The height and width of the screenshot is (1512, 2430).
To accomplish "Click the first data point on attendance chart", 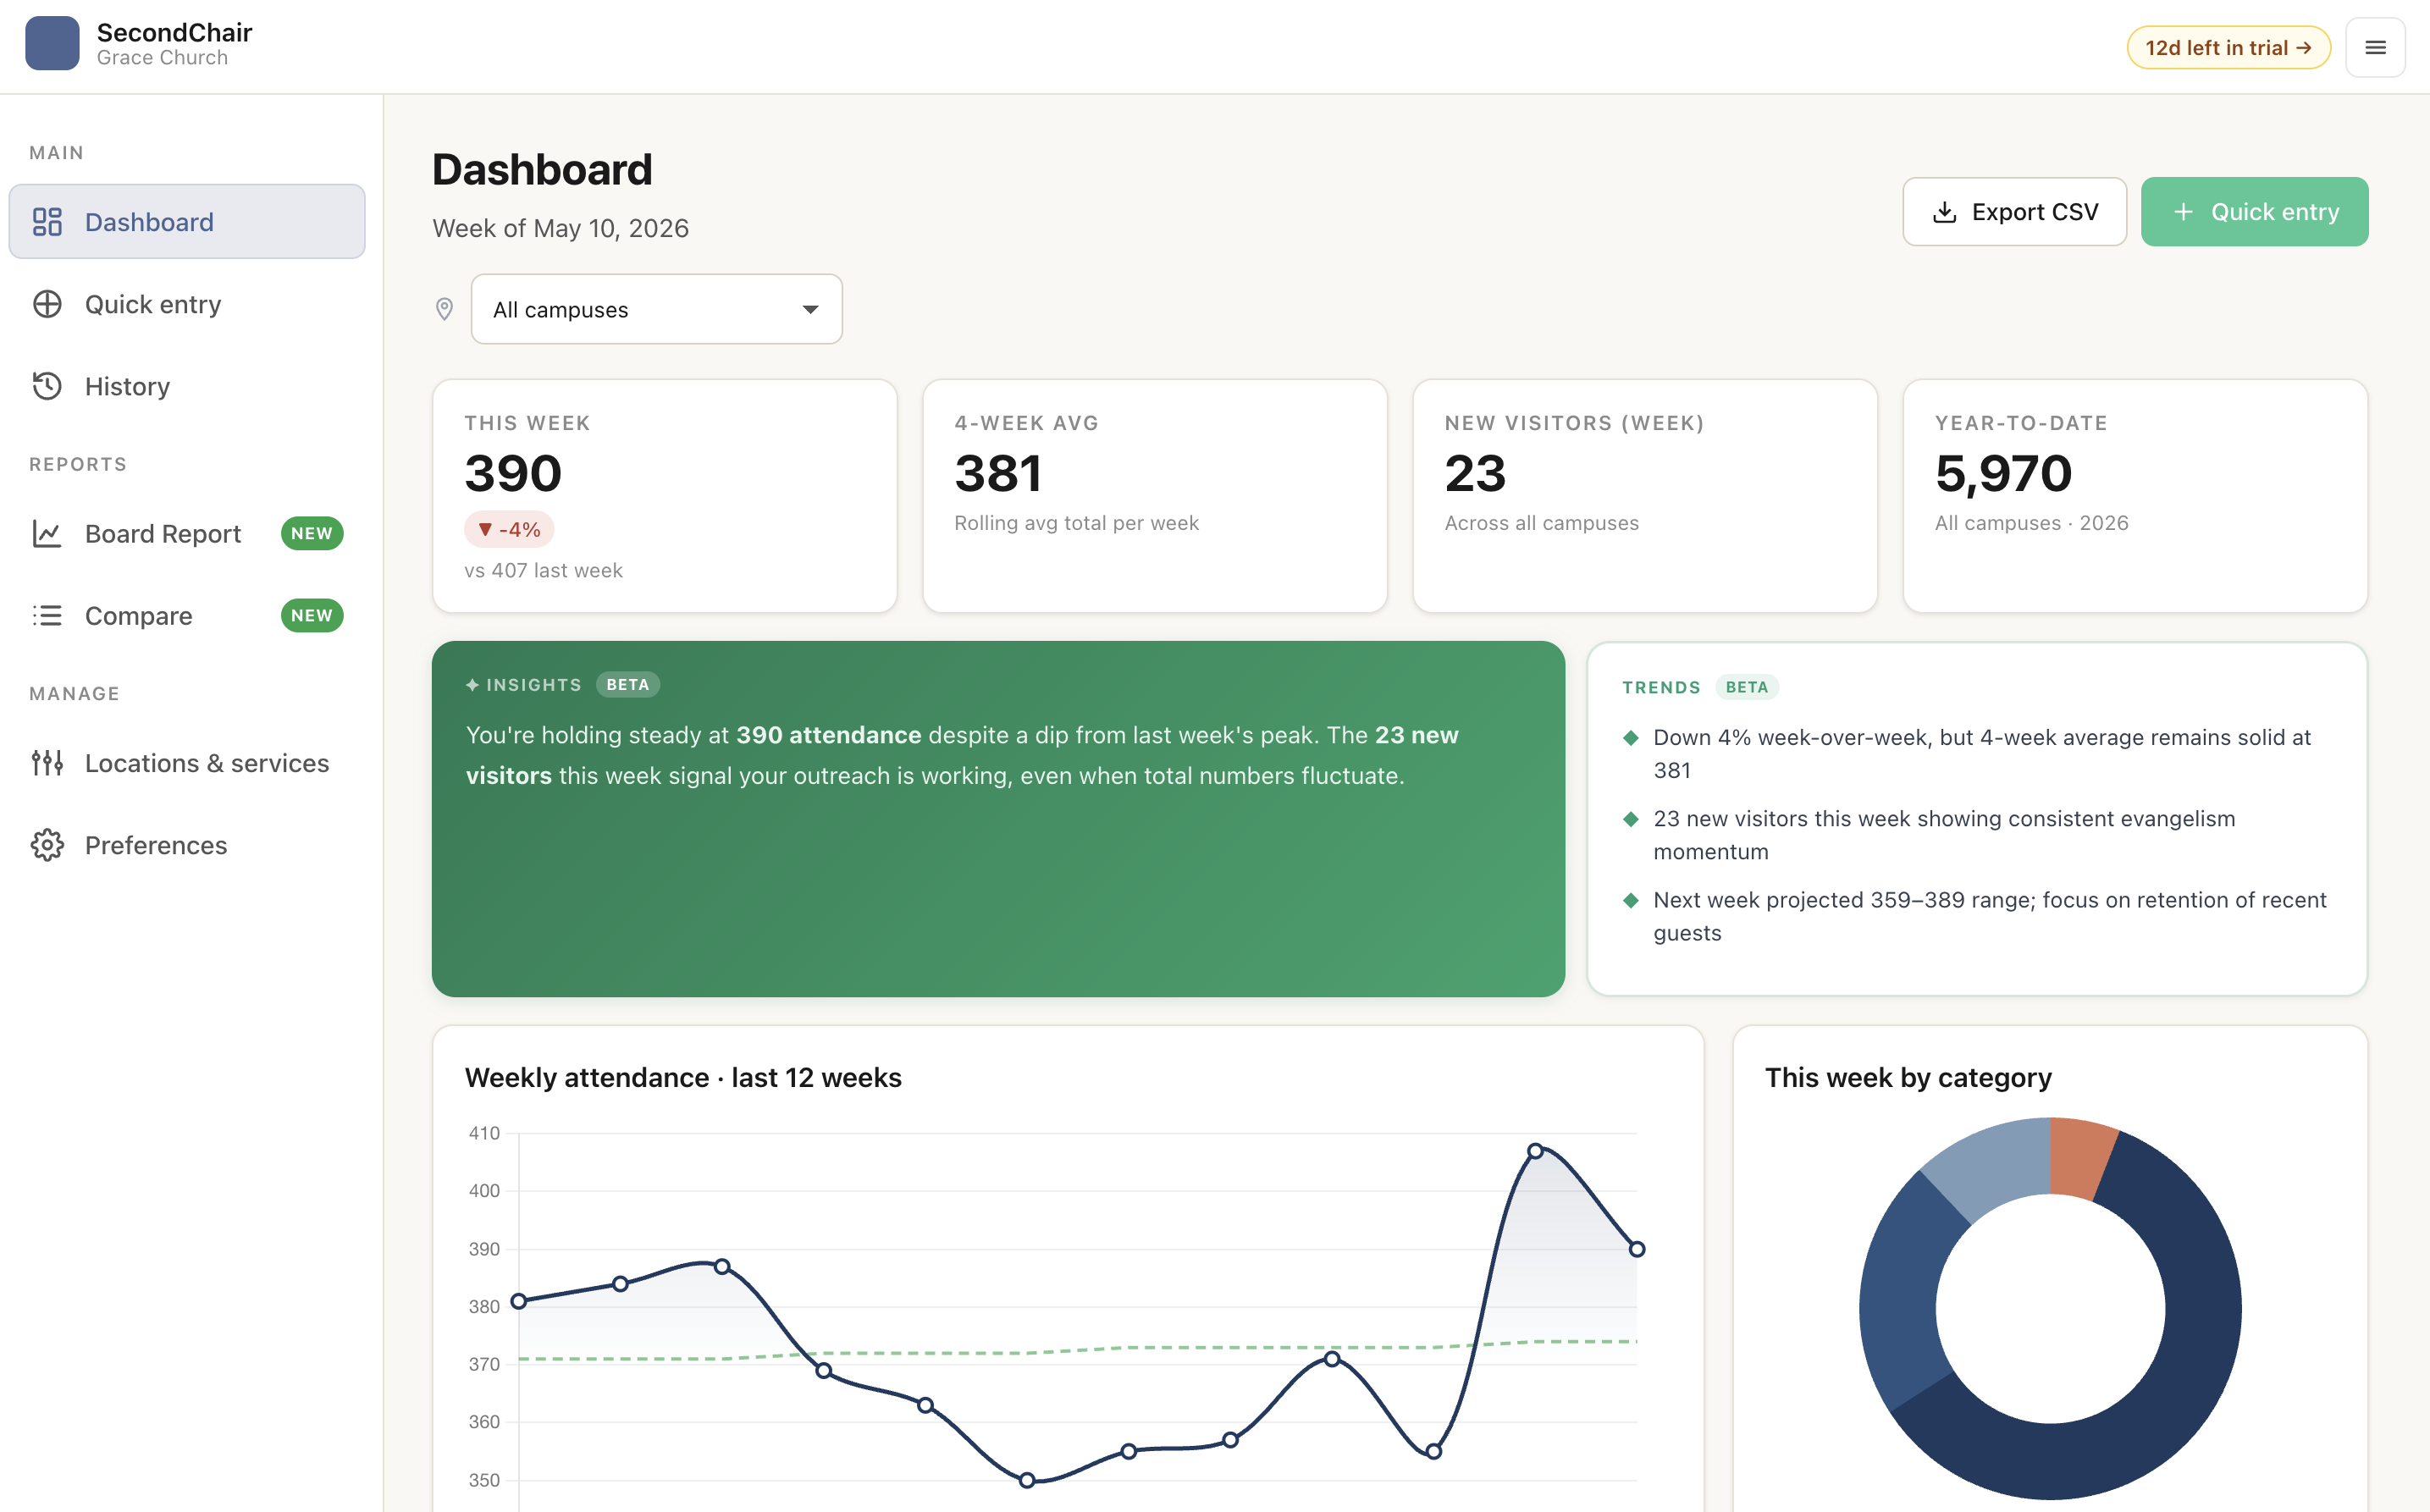I will tap(518, 1301).
